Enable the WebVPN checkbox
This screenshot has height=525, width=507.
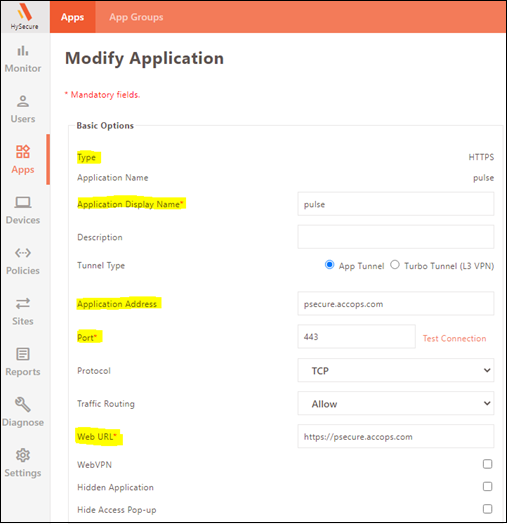coord(487,464)
